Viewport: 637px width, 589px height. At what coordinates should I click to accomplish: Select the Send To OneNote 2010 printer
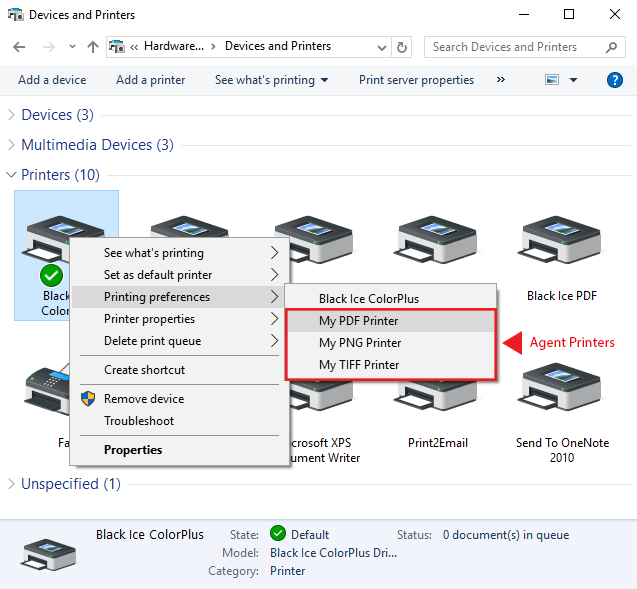(561, 385)
